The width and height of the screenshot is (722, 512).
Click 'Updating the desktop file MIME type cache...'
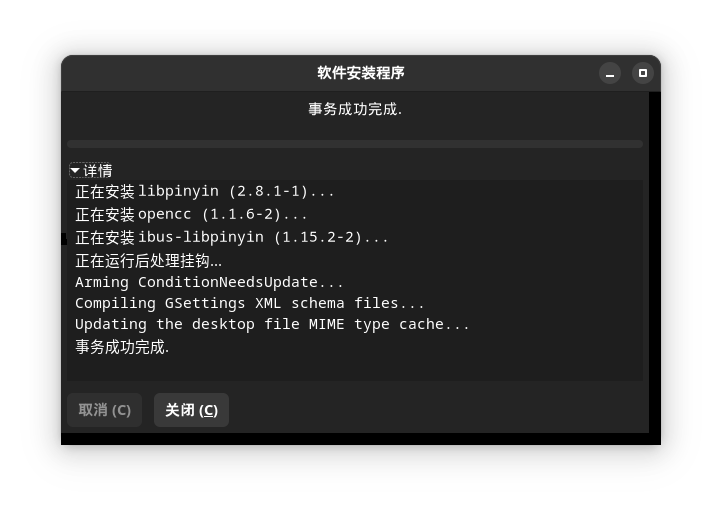coord(272,325)
